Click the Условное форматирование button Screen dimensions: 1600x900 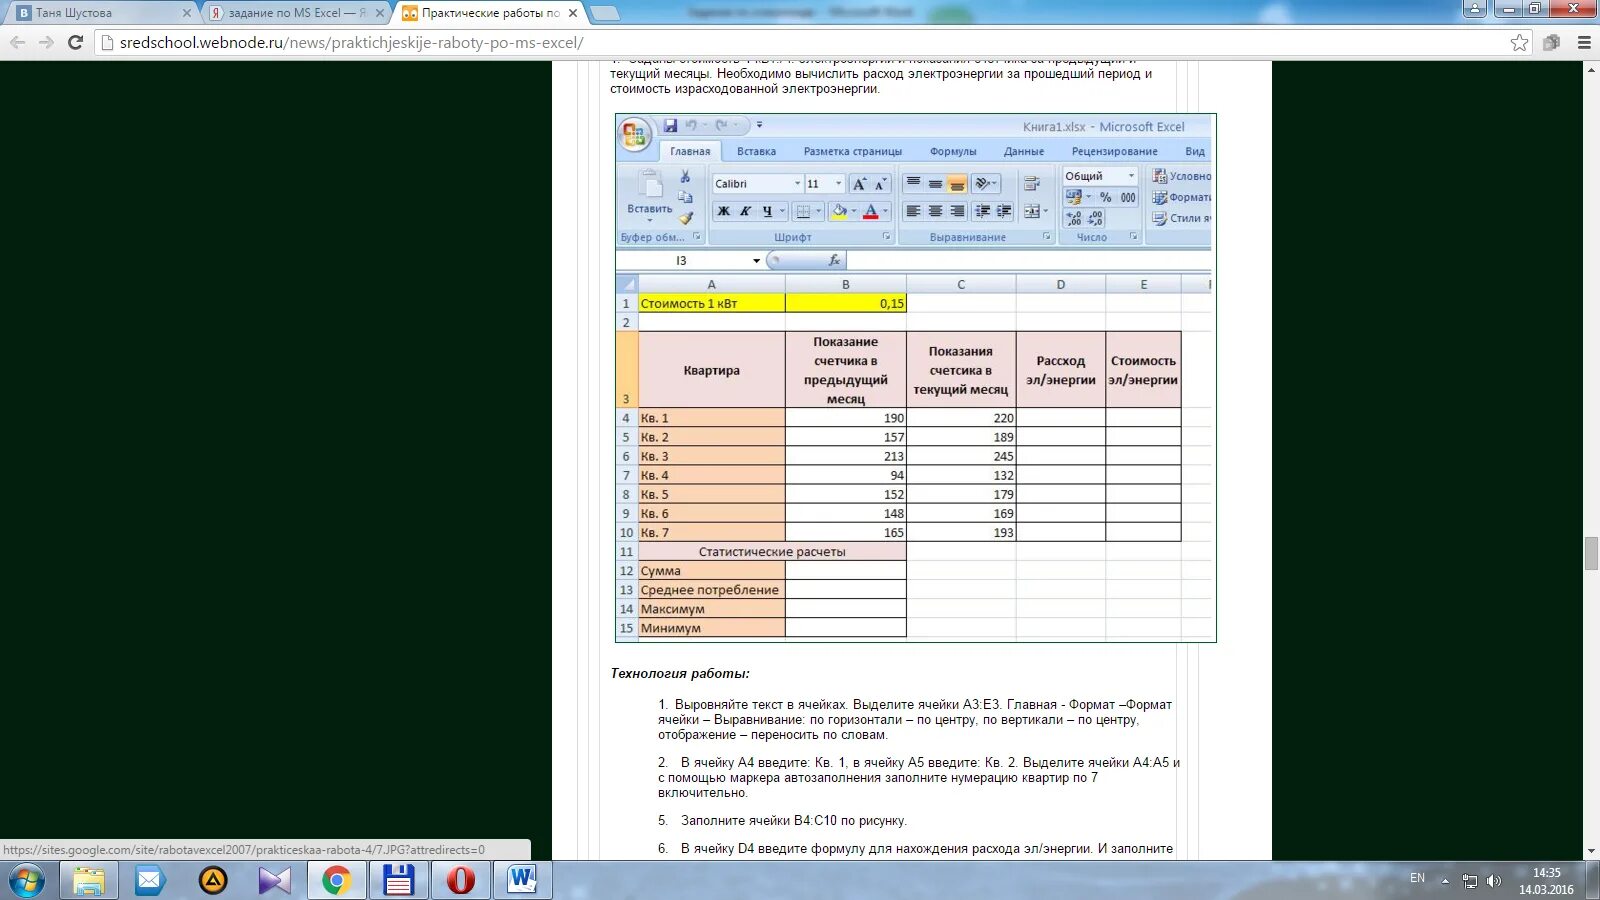(x=1181, y=176)
